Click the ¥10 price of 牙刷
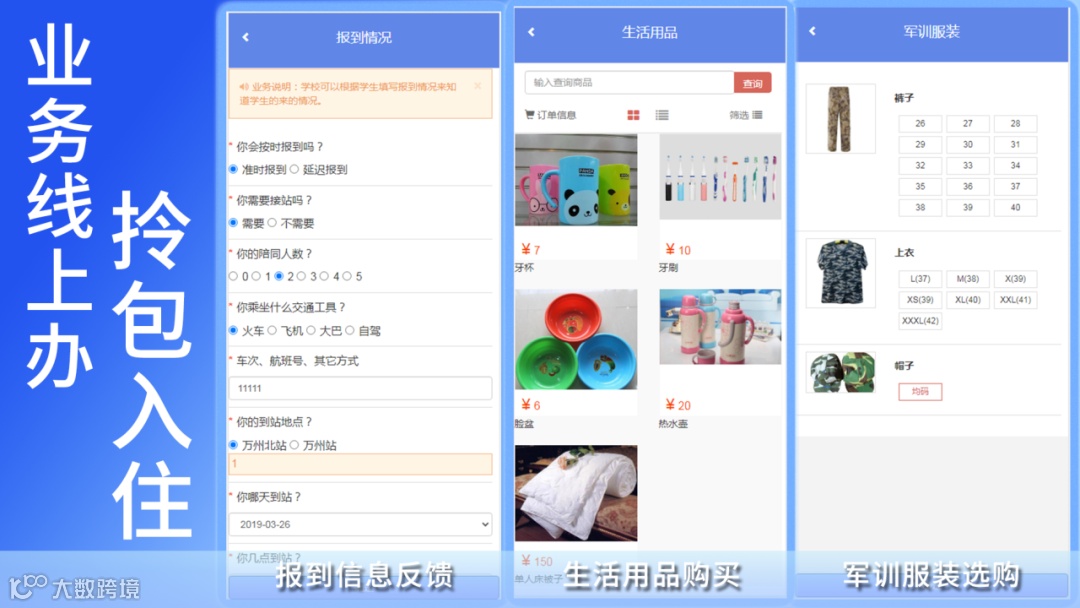 [x=678, y=249]
